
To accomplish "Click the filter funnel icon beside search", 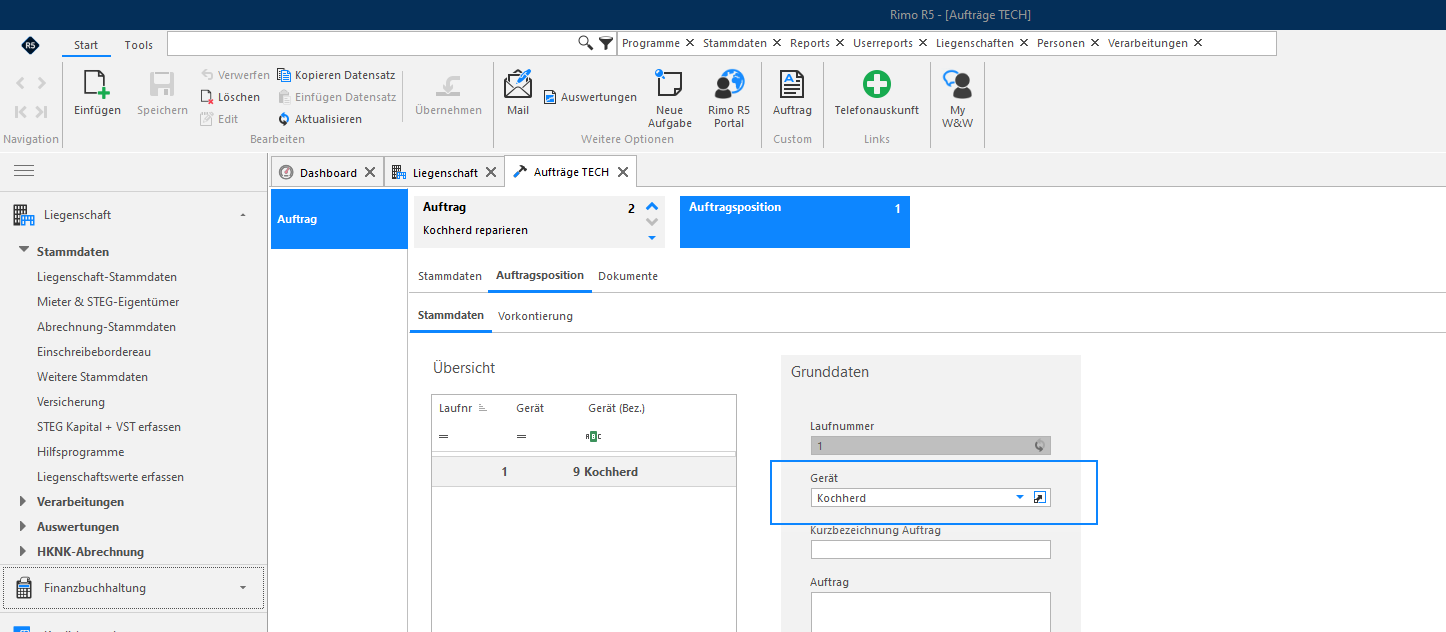I will pyautogui.click(x=605, y=43).
